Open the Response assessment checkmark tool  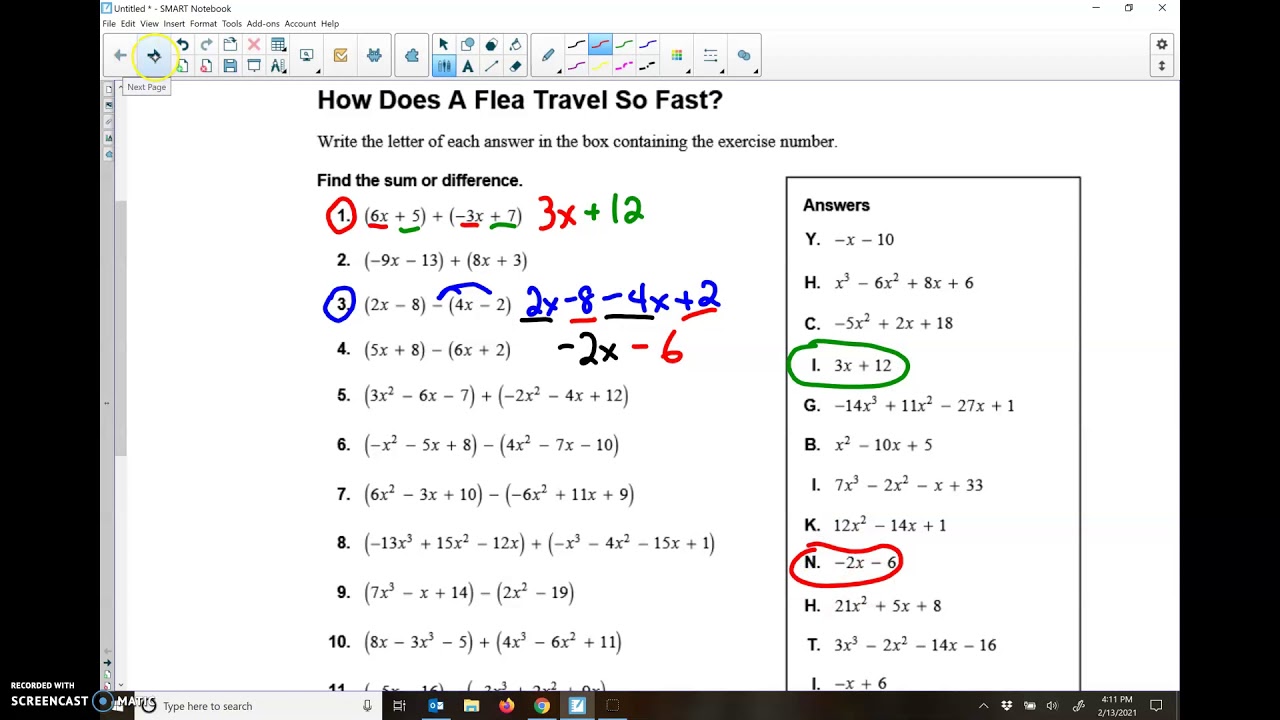click(x=340, y=56)
